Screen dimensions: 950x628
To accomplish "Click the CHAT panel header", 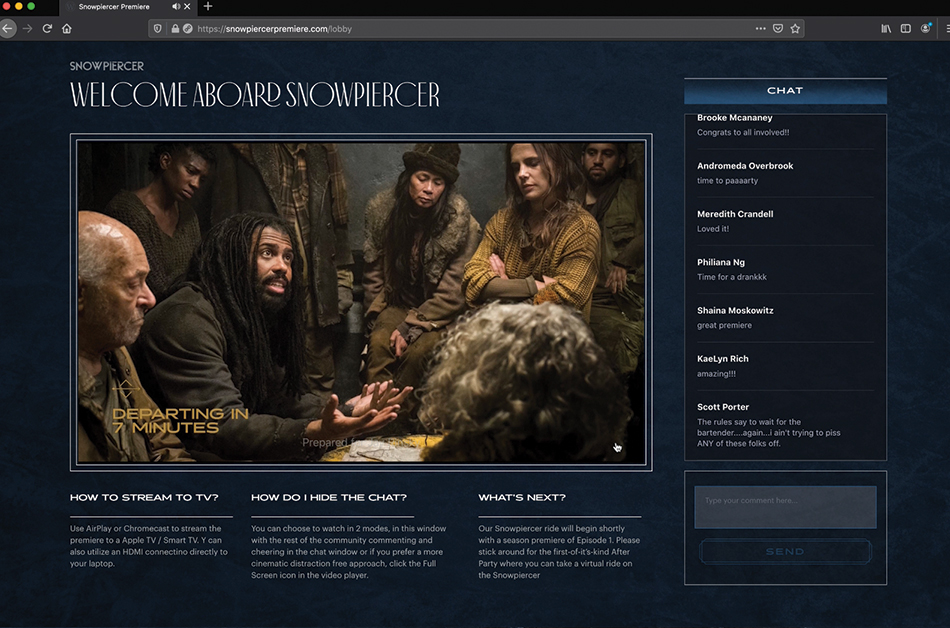I will pyautogui.click(x=785, y=91).
